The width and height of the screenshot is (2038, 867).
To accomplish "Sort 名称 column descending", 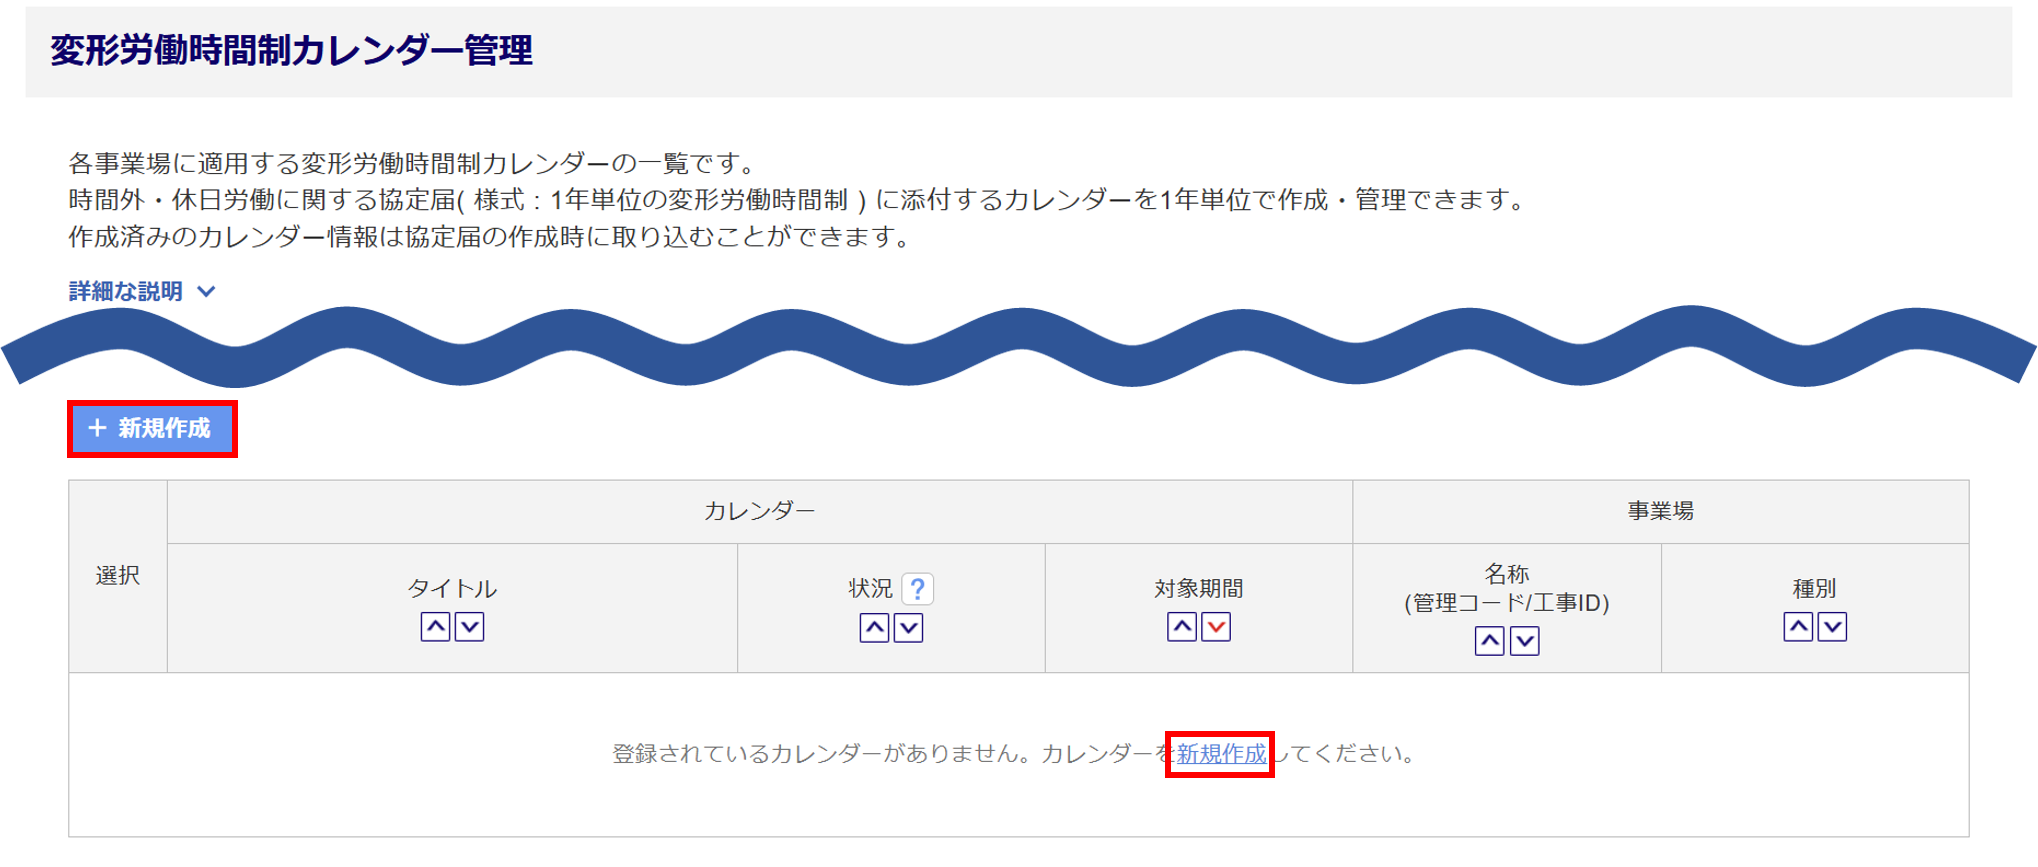I will (1524, 641).
